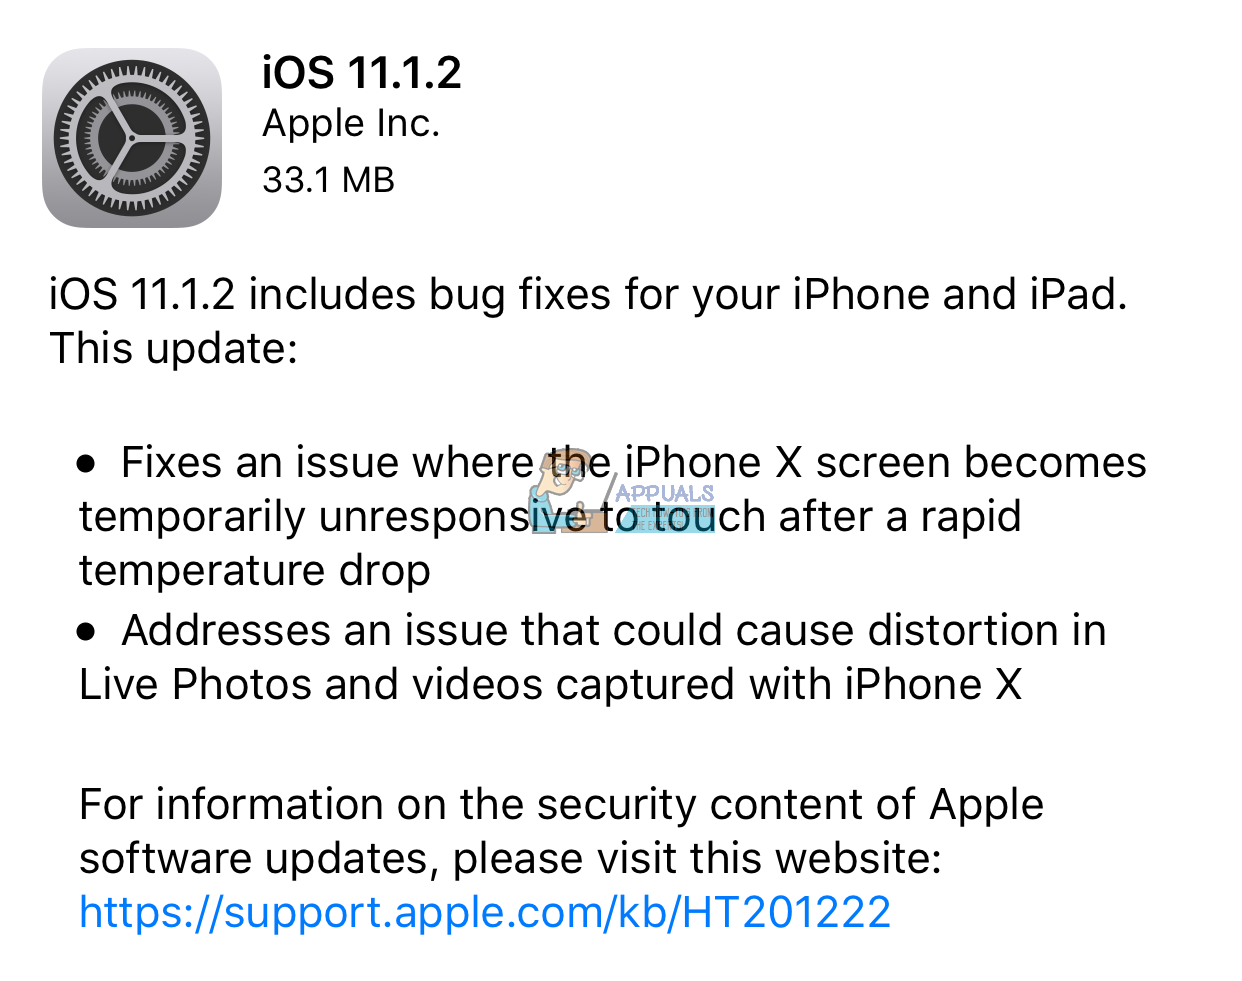Screen dimensions: 1242x981
Task: Click the 'after a rapid' phrase
Action: pyautogui.click(x=900, y=517)
